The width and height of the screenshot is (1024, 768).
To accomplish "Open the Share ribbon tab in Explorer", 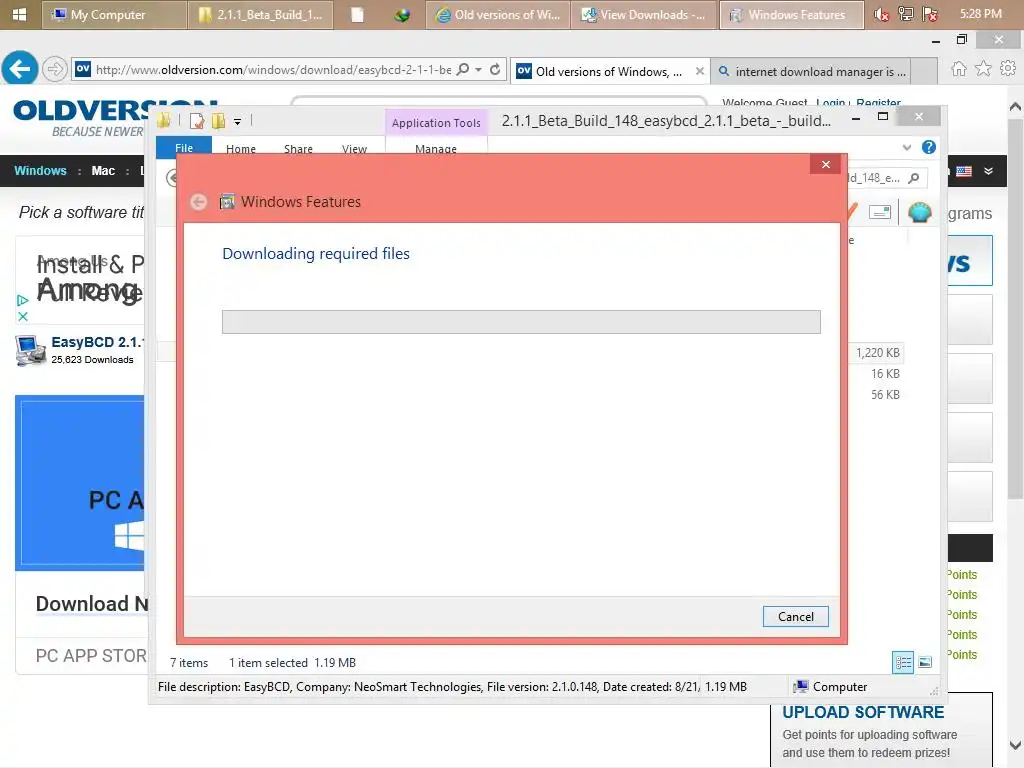I will coord(298,148).
